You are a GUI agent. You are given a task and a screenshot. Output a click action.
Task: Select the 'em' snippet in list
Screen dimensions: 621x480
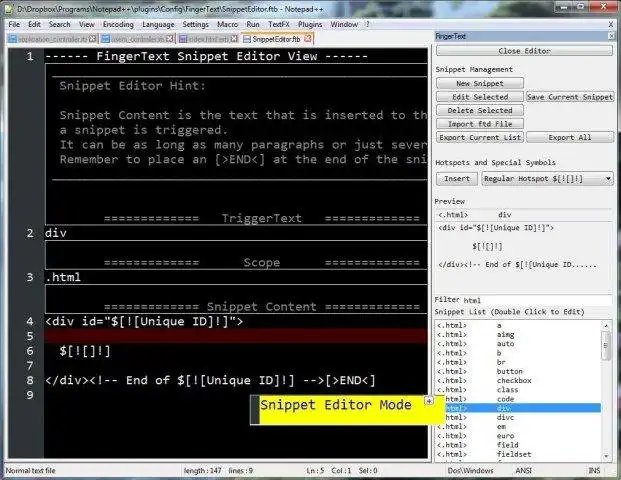518,427
